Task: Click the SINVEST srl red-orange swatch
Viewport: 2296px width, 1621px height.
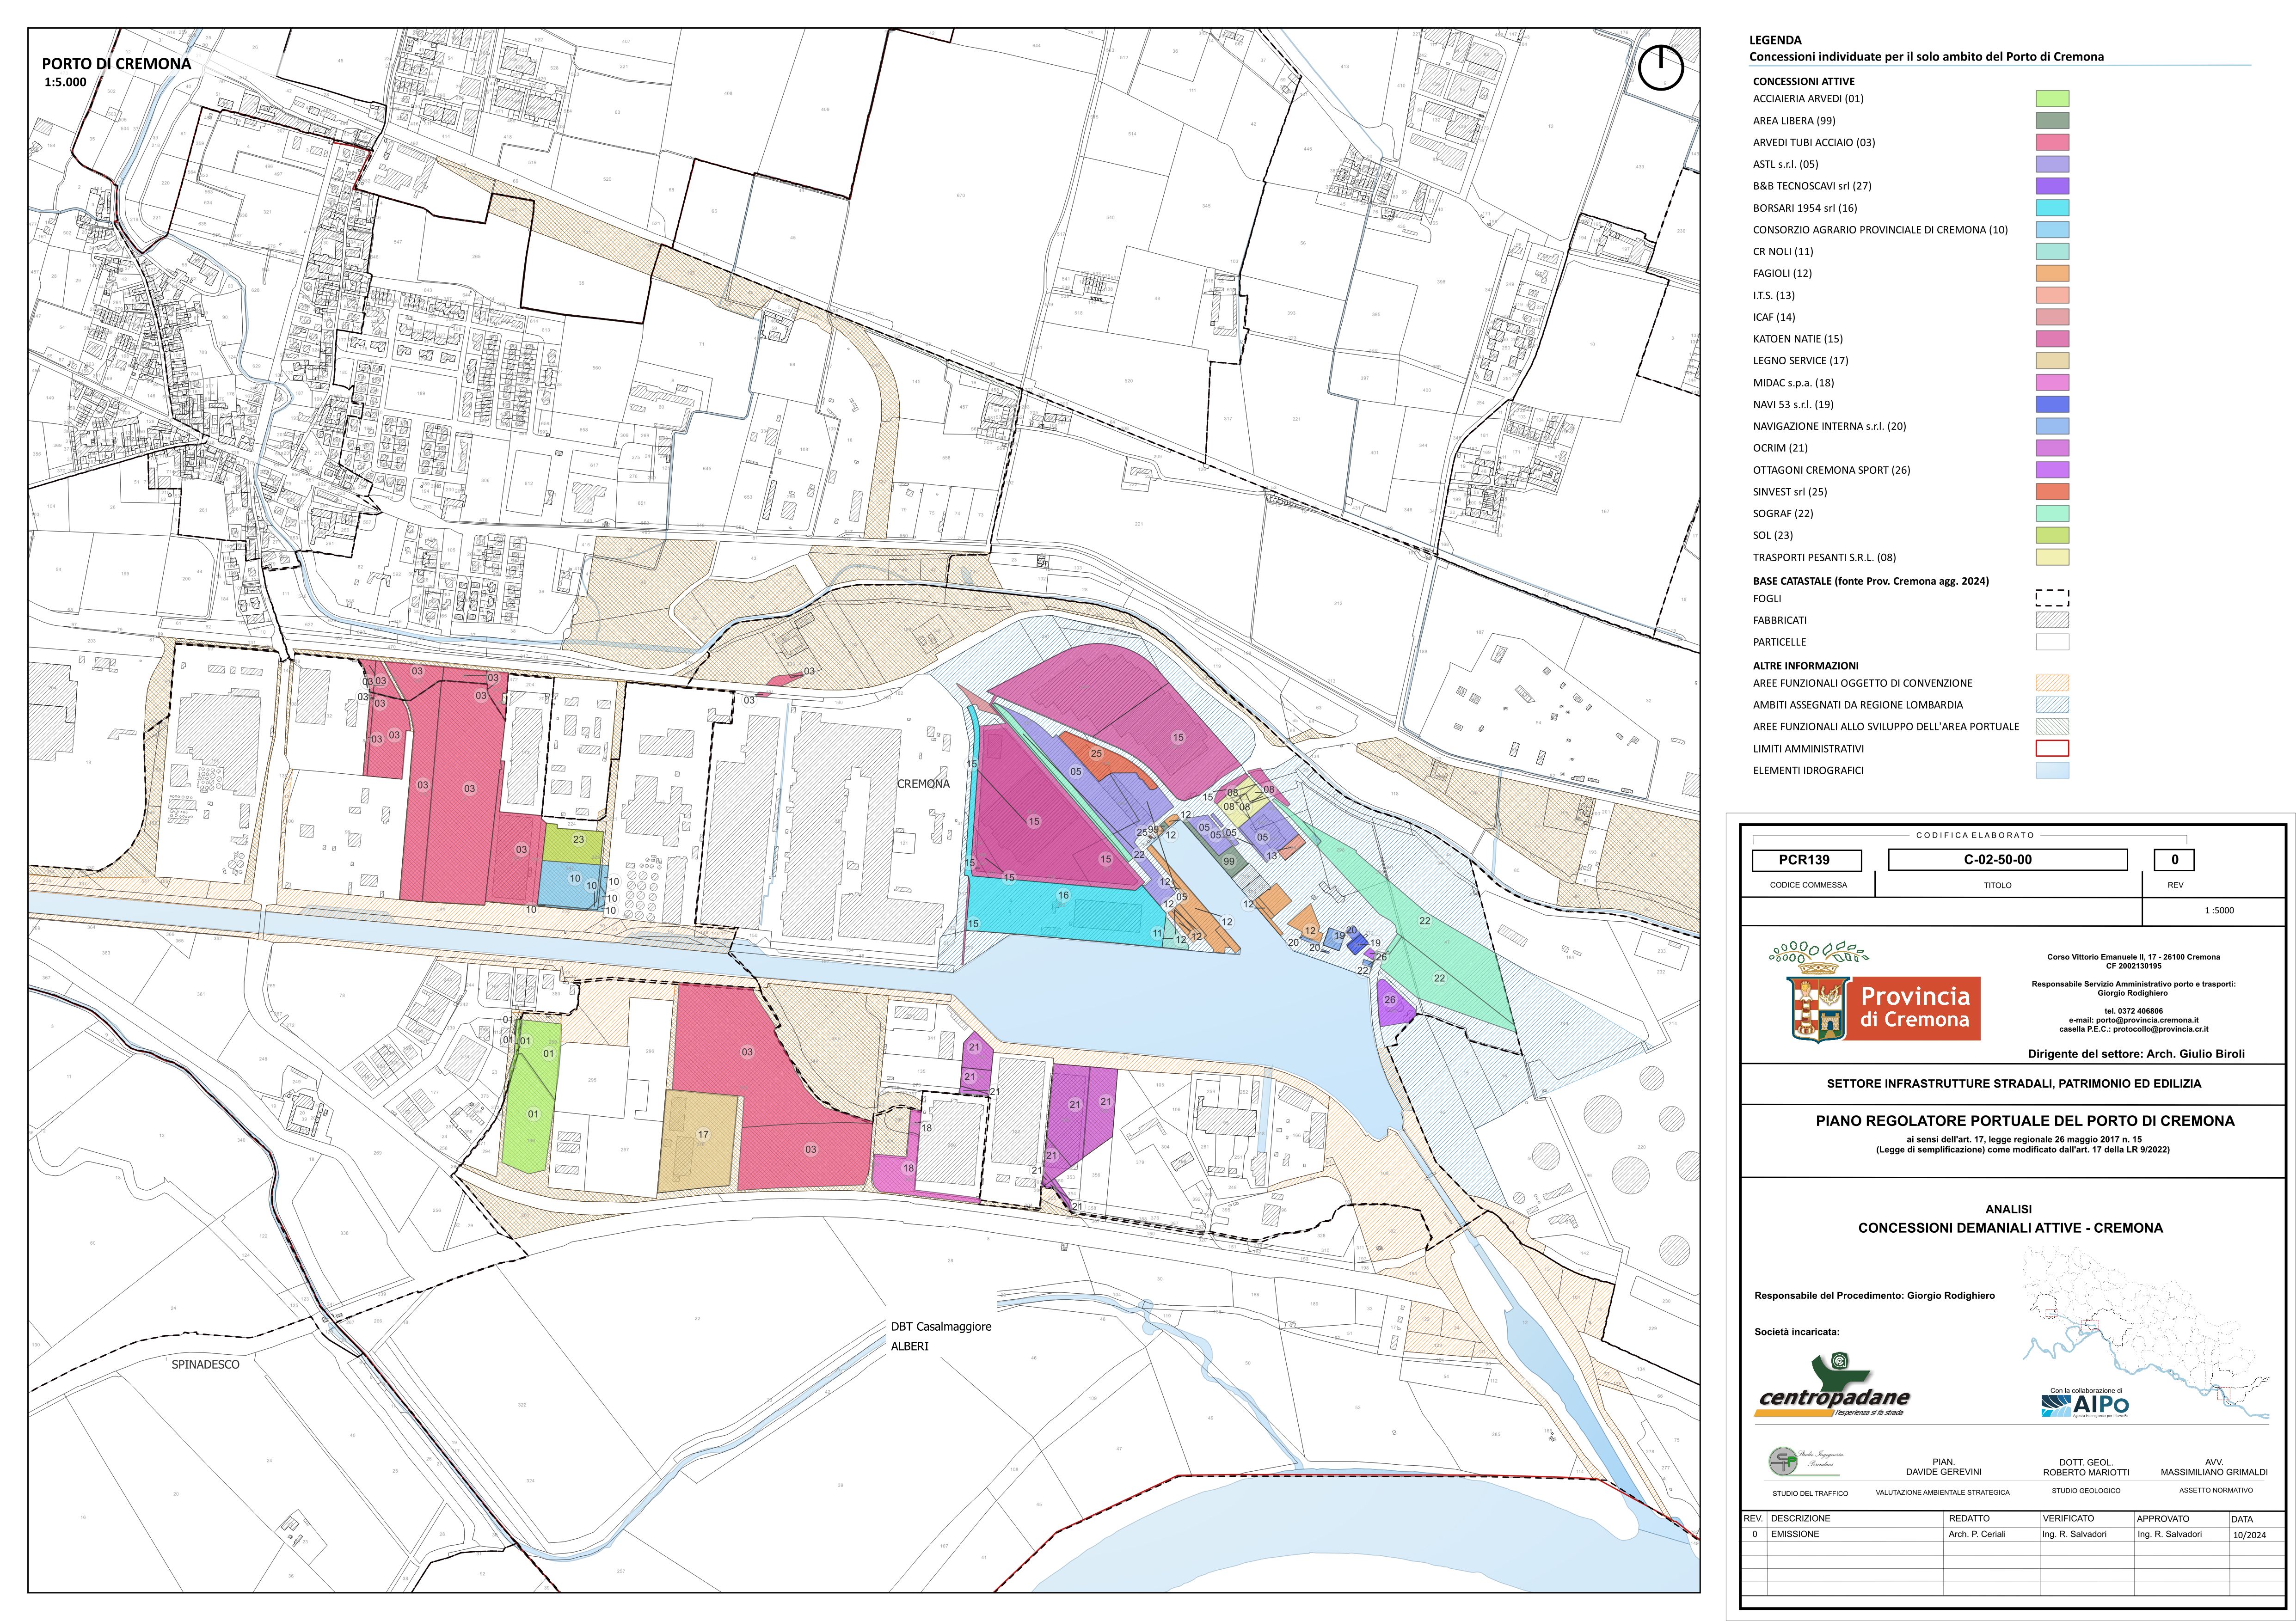Action: tap(2052, 492)
